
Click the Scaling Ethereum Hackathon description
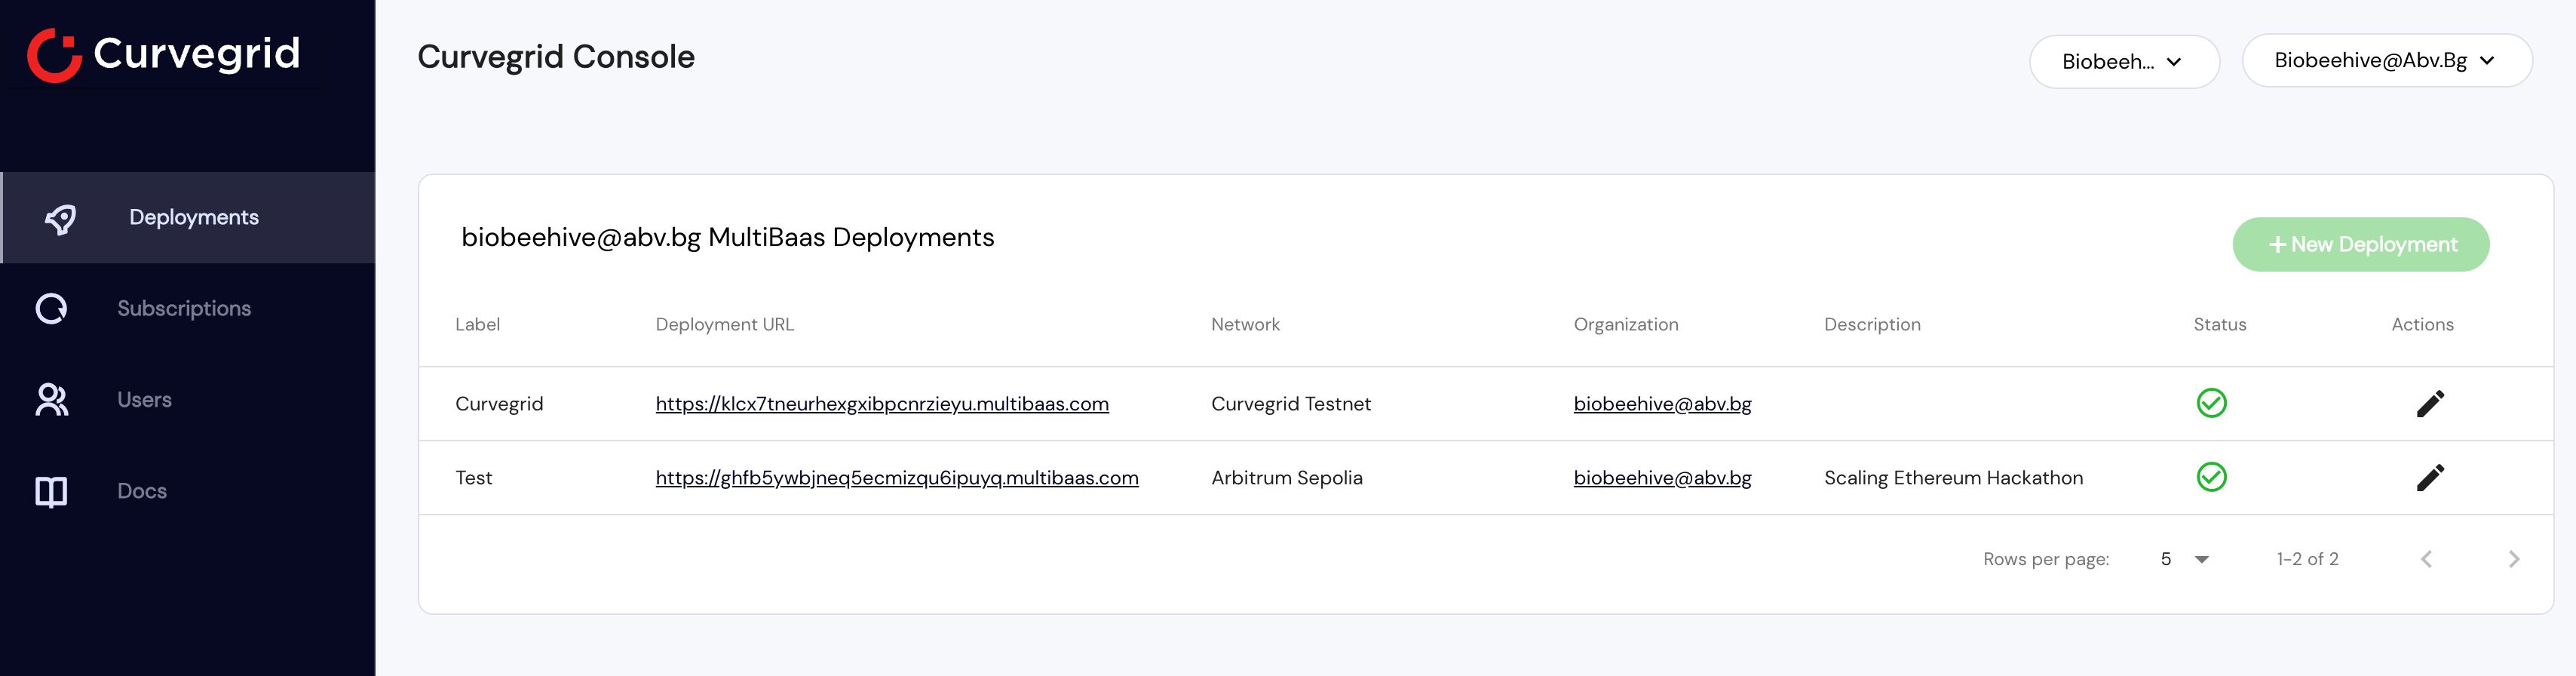point(1953,478)
